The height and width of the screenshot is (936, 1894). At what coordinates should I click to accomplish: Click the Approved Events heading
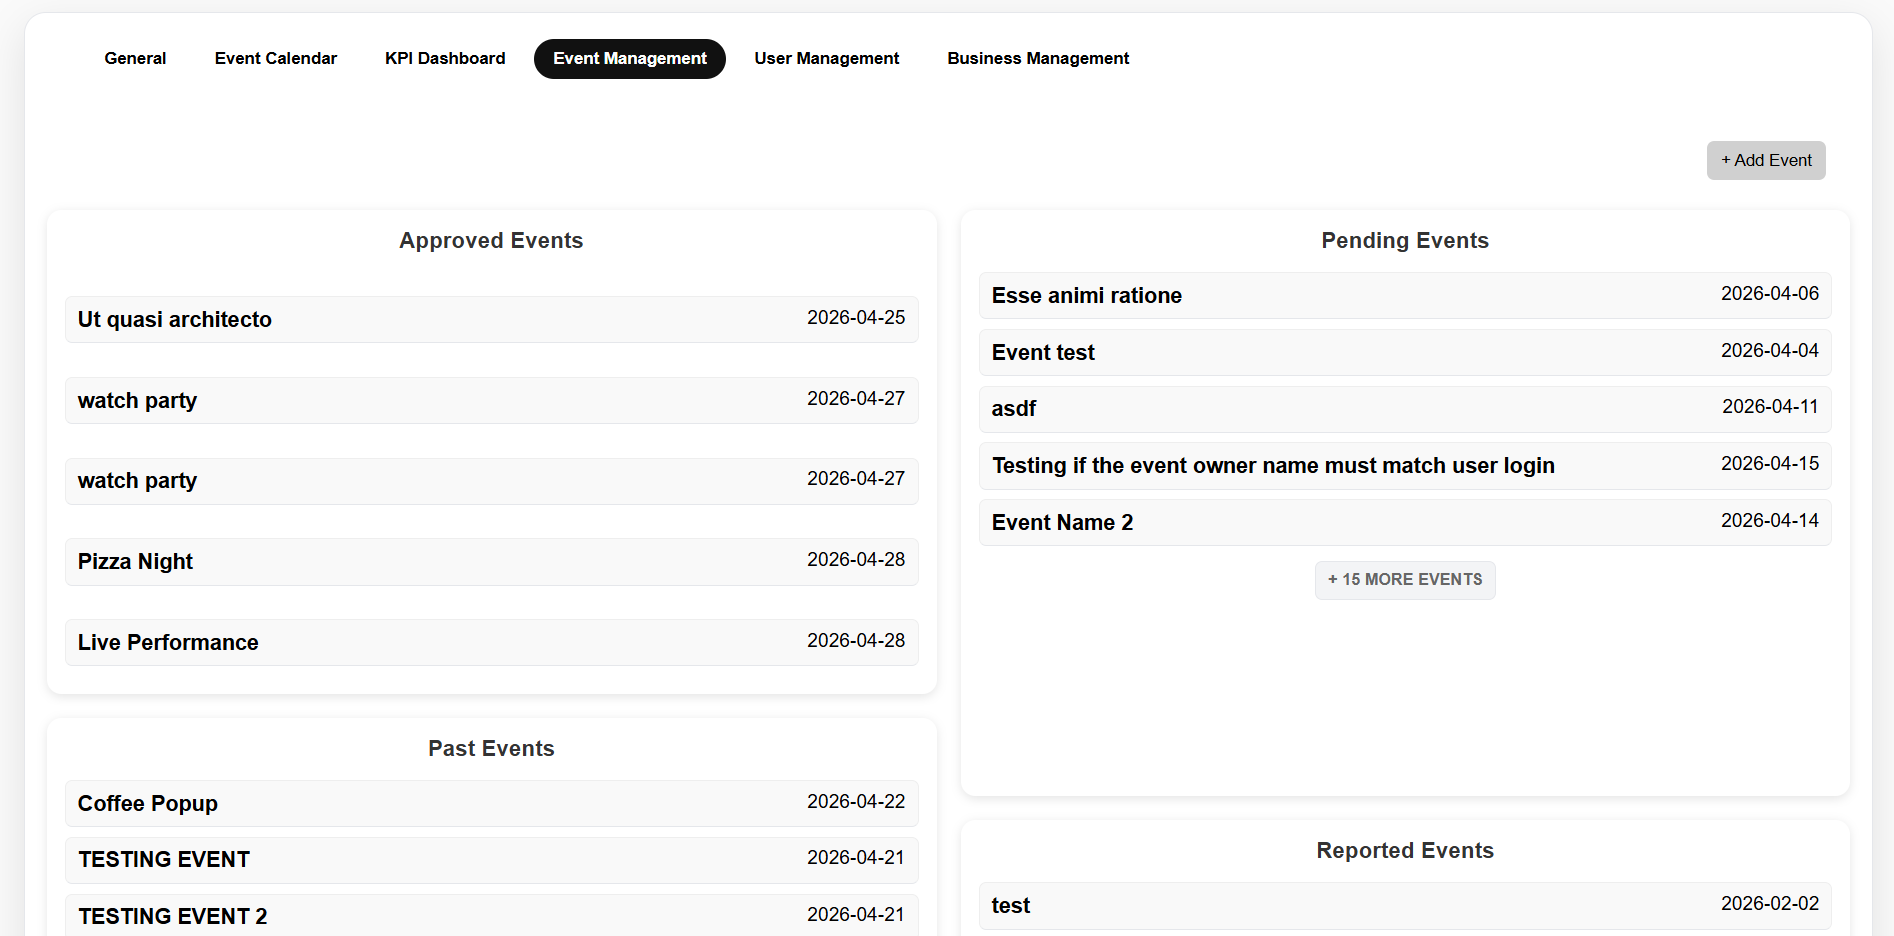click(x=491, y=241)
